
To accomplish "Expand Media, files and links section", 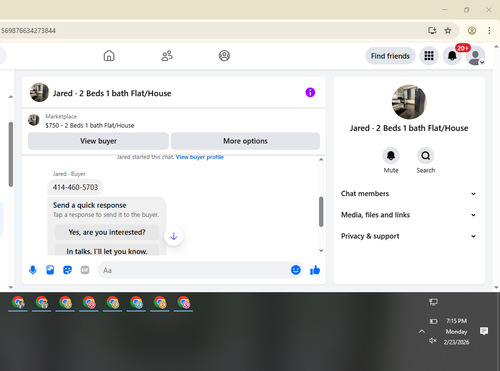I will coord(409,215).
